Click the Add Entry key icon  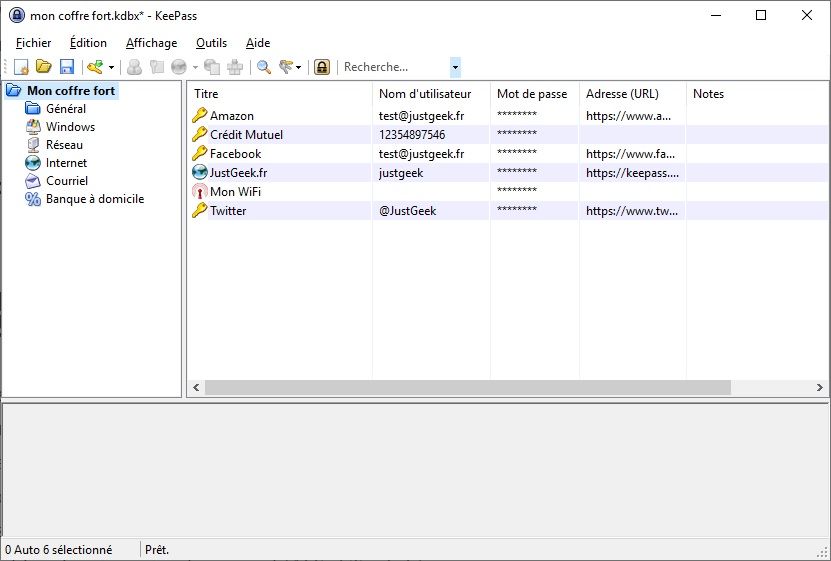pos(95,67)
